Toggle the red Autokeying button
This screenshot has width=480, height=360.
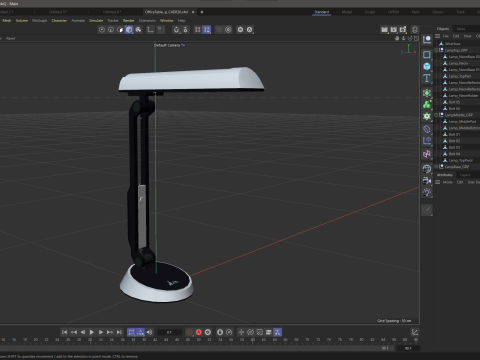pyautogui.click(x=199, y=332)
